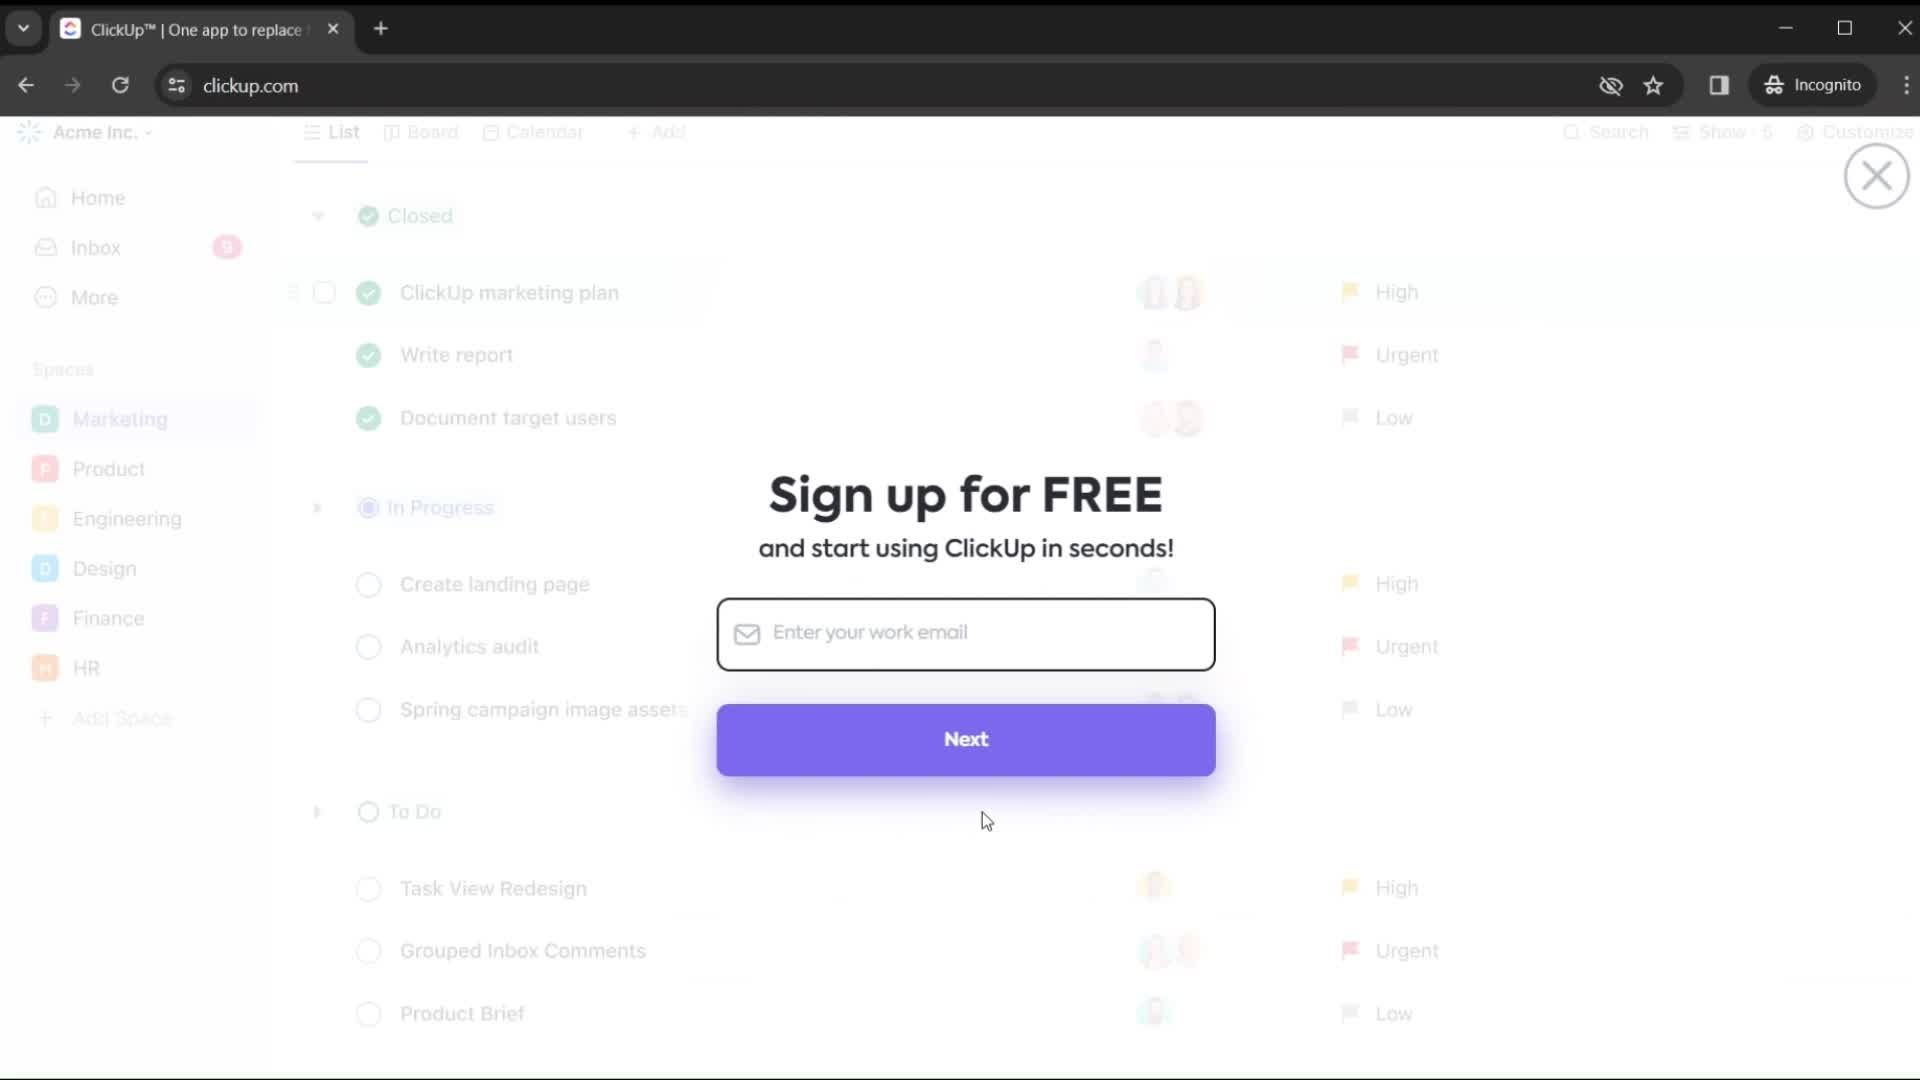Expand the To Do tasks group
The width and height of the screenshot is (1920, 1080).
click(x=318, y=811)
